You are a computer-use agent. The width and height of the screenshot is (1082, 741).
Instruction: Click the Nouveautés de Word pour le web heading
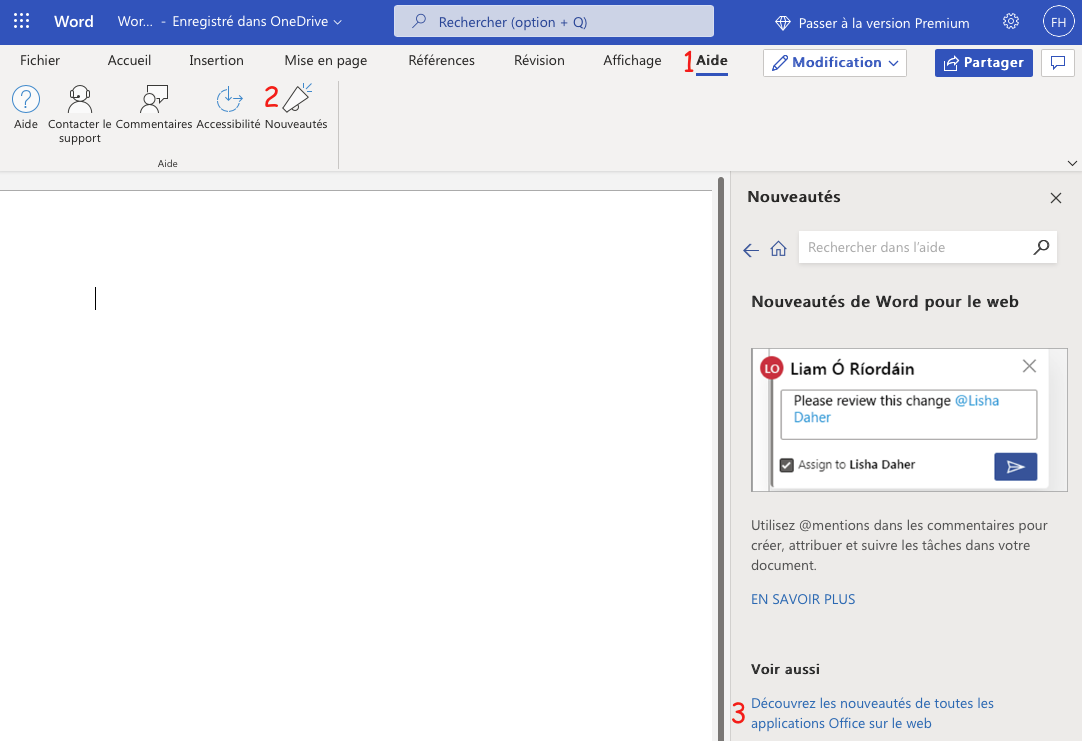(885, 302)
